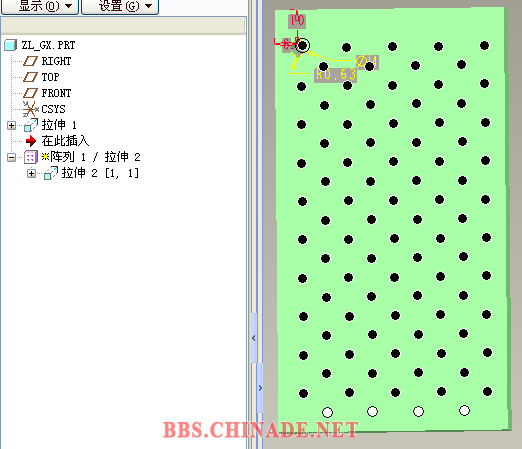Click the RIGHT datum plane icon

pos(30,61)
